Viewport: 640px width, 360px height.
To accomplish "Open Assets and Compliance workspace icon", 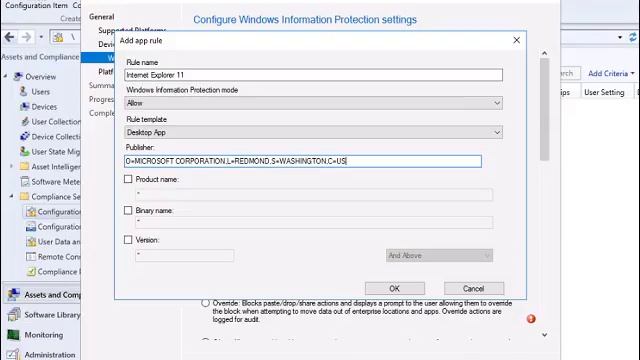I will pos(13,294).
